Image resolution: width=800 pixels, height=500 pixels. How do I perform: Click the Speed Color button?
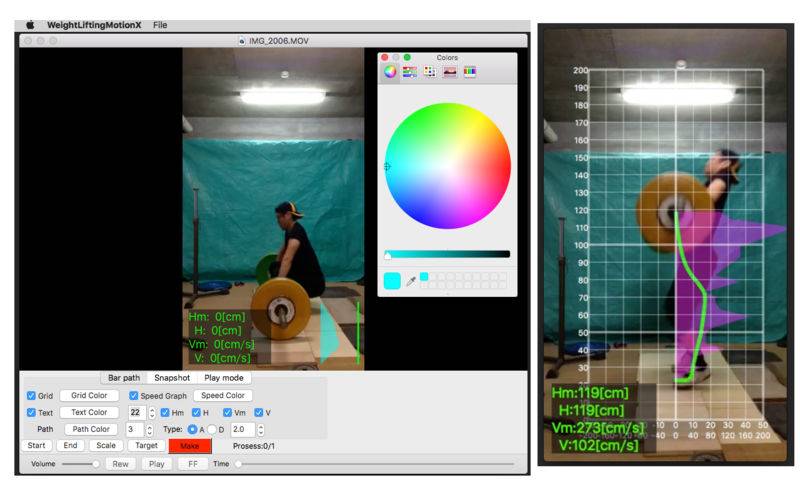tap(222, 395)
